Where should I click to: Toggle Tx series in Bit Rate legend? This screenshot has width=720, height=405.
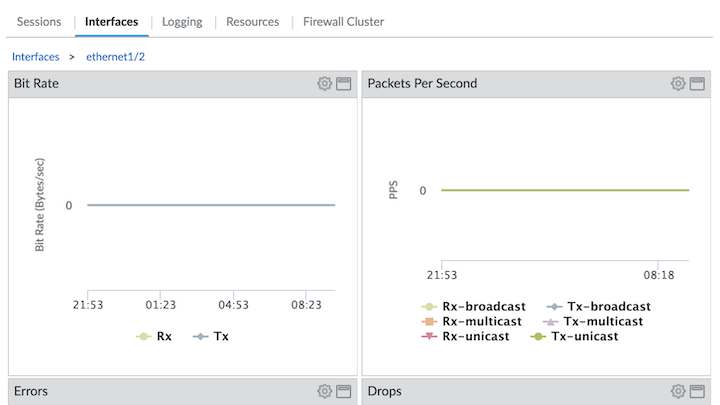212,336
